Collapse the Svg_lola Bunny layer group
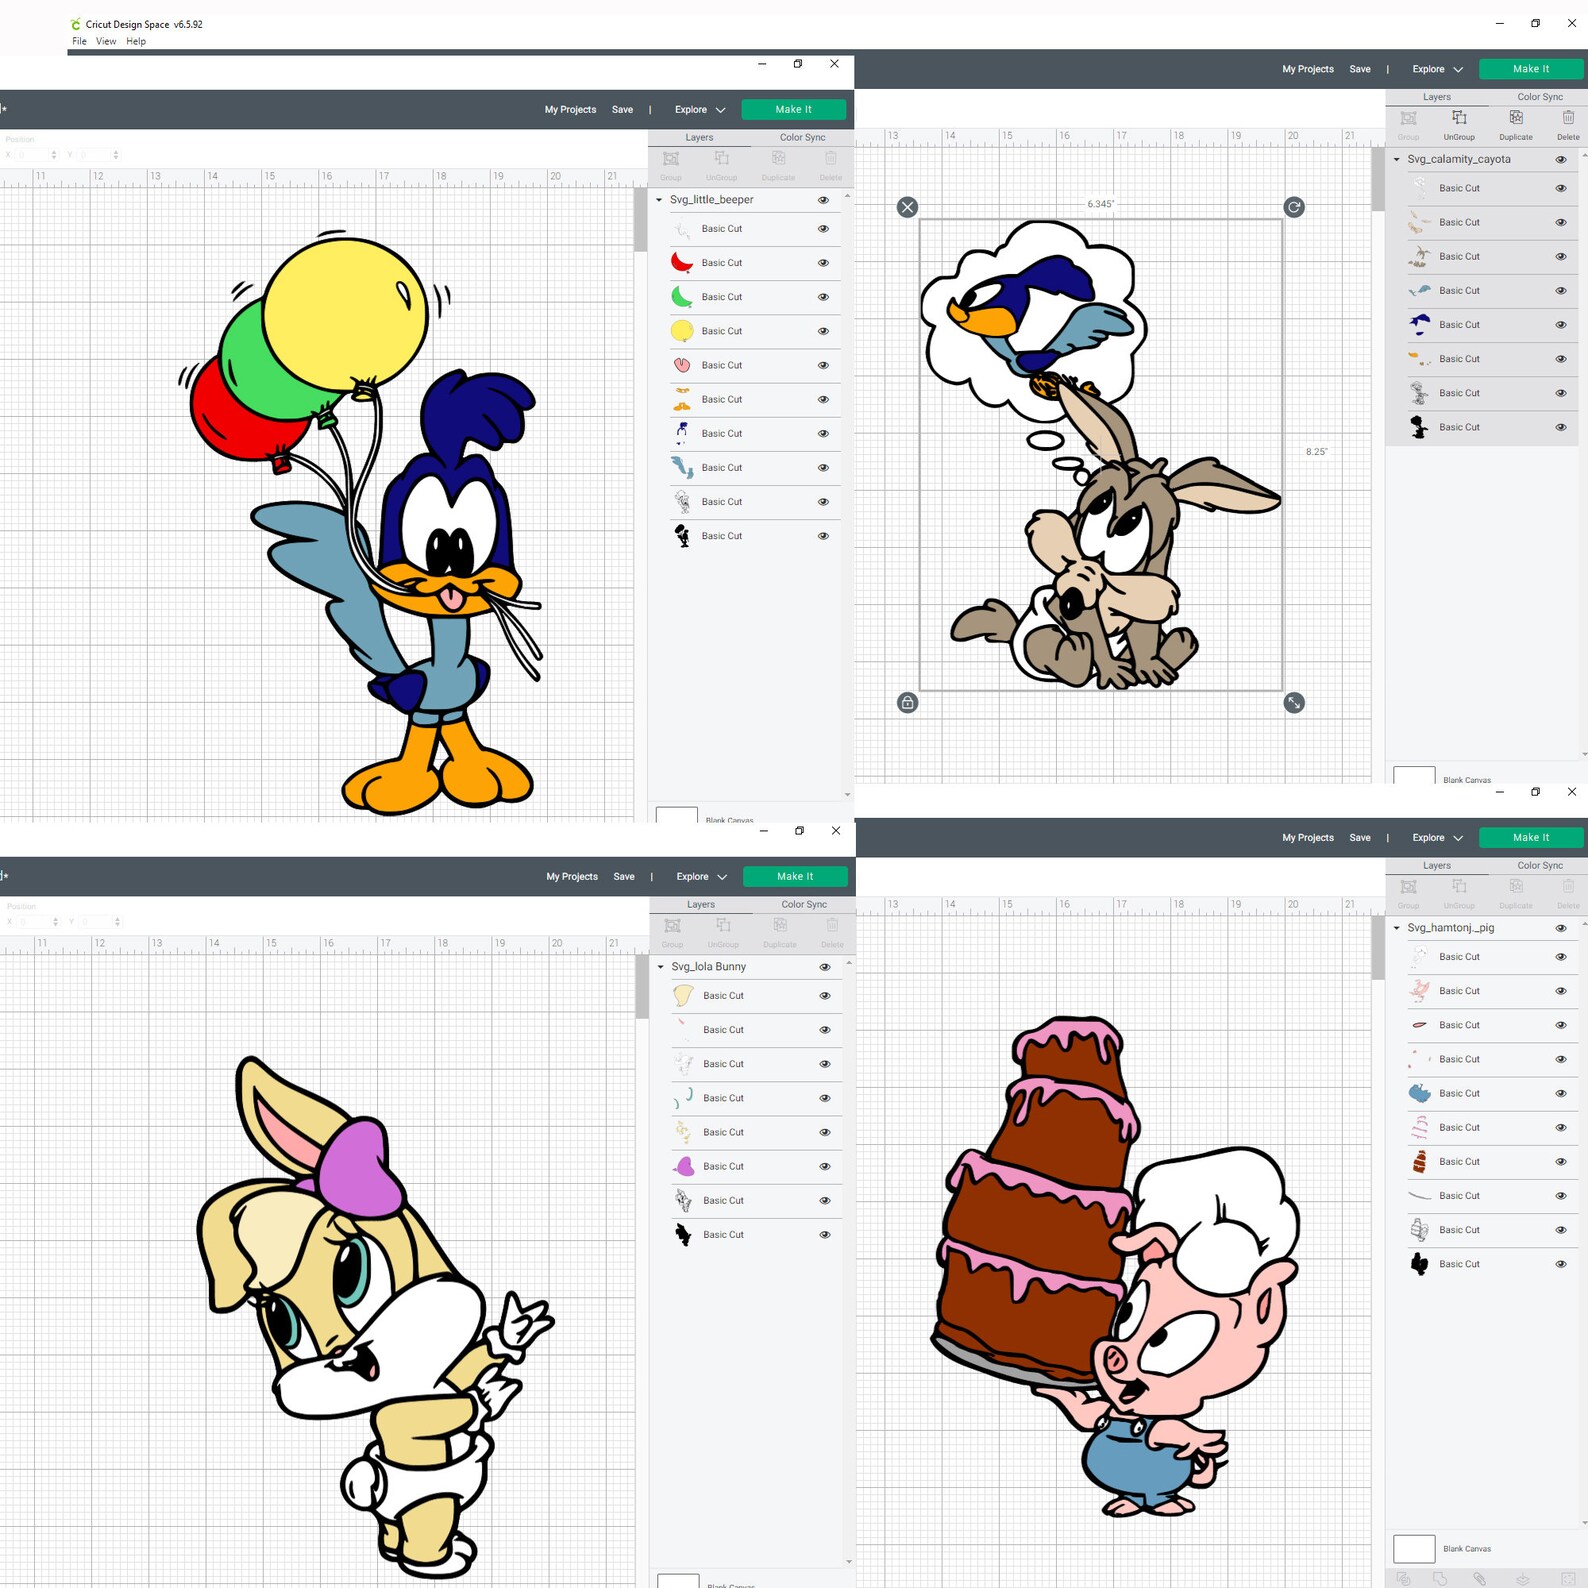1588x1588 pixels. click(x=661, y=967)
